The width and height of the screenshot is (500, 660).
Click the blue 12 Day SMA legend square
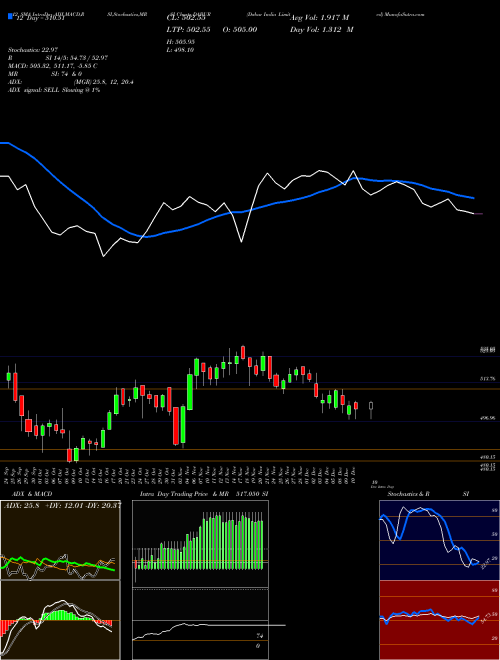pyautogui.click(x=10, y=17)
